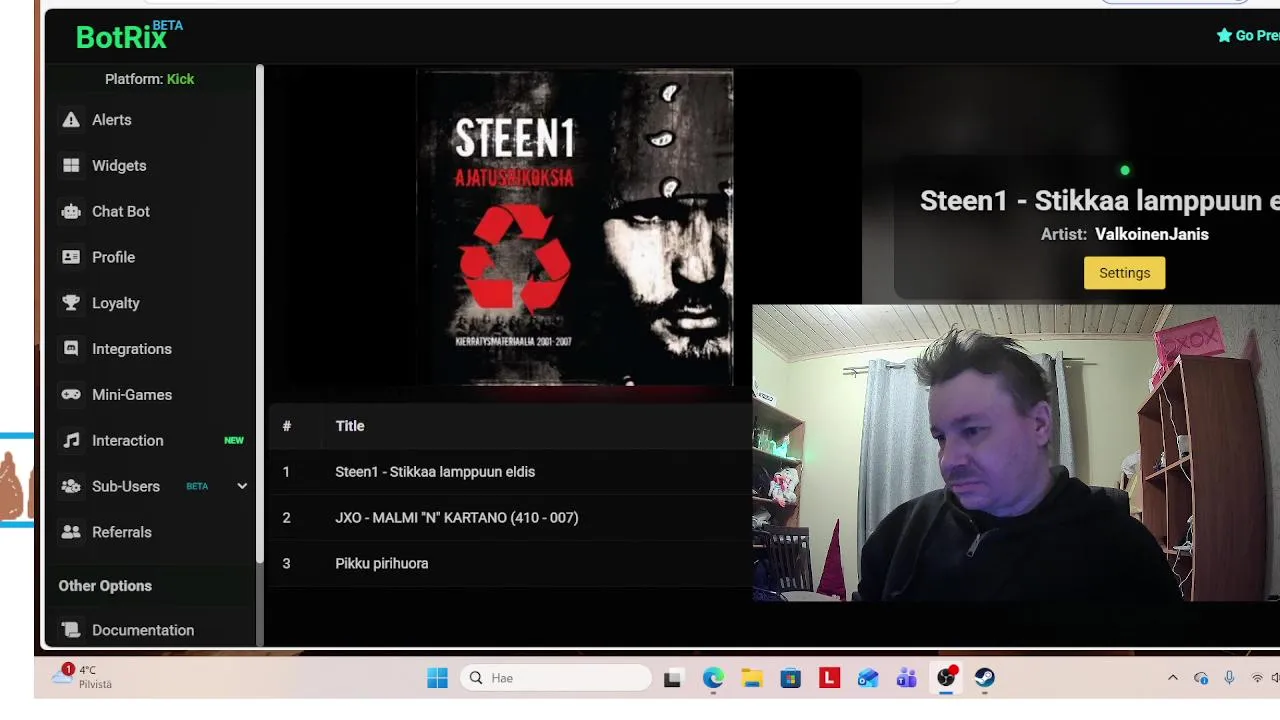
Task: Click the Steen1 album cover image
Action: coord(575,227)
